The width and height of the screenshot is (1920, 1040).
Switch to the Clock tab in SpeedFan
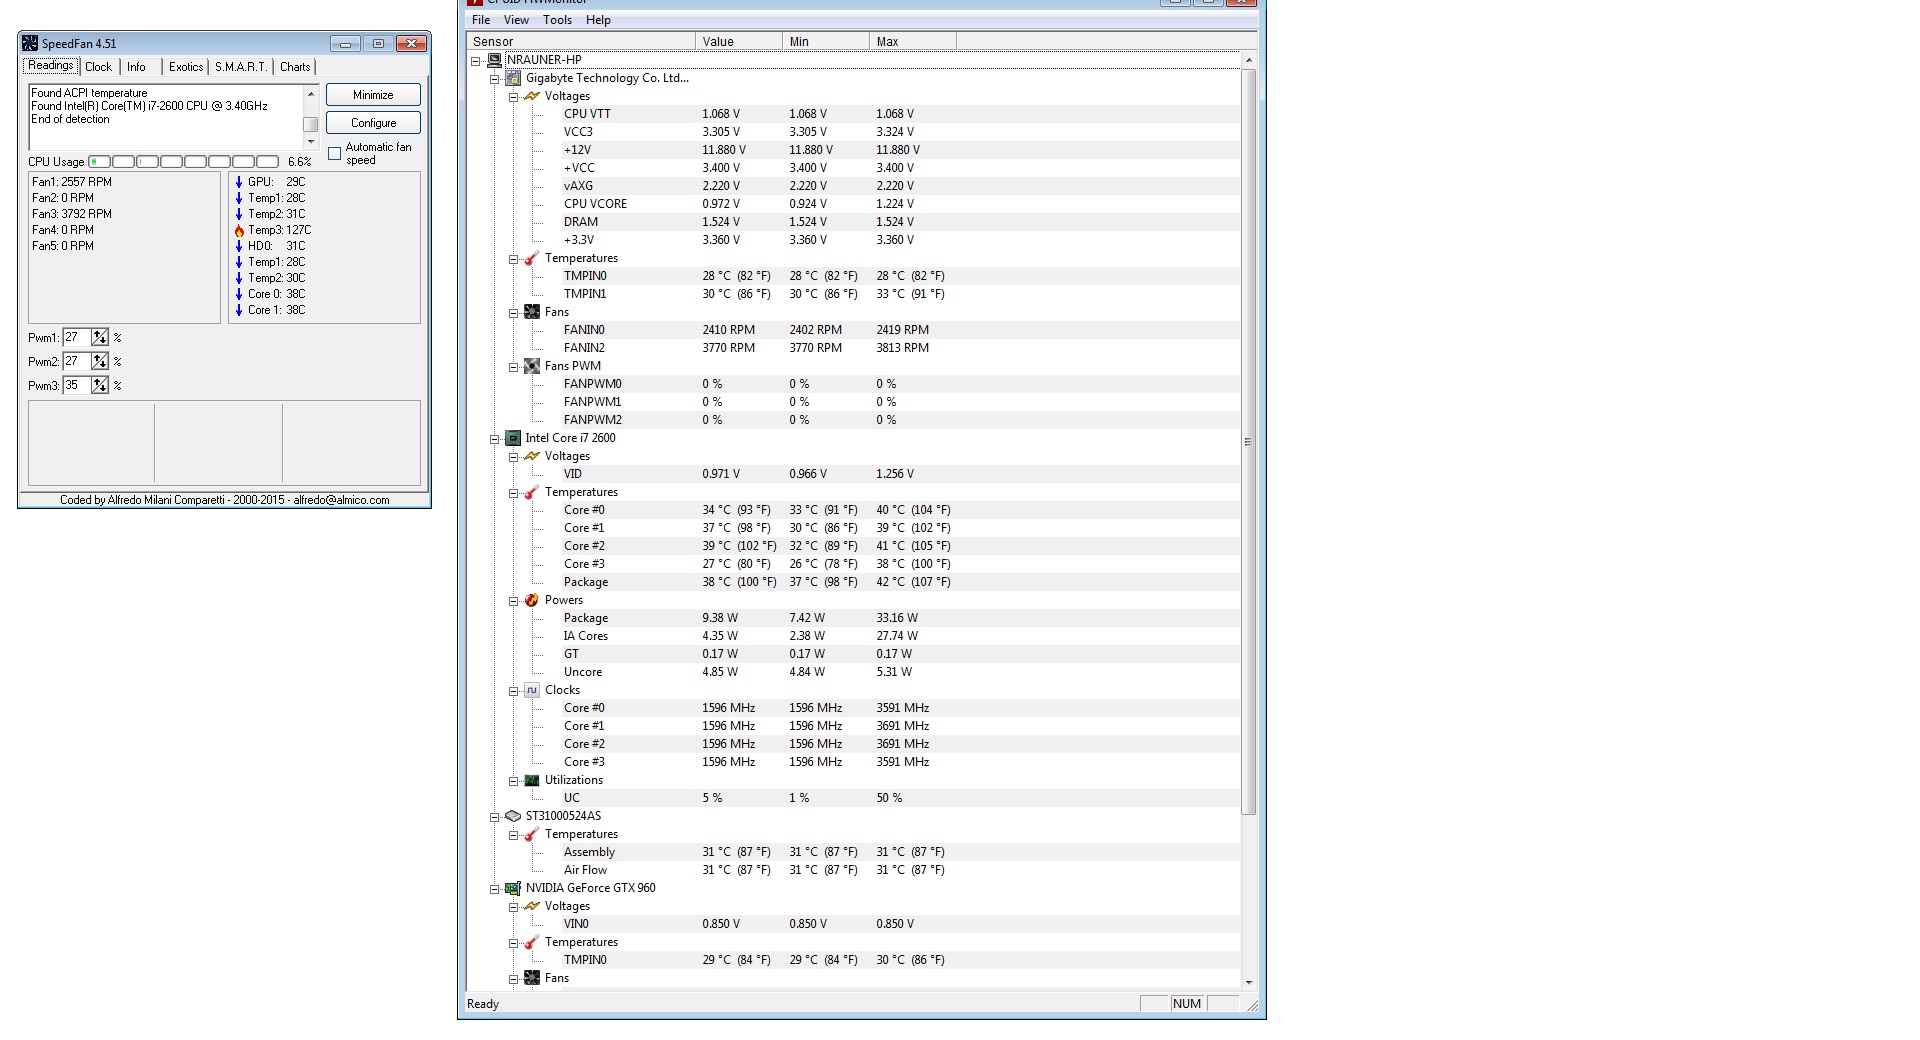99,67
